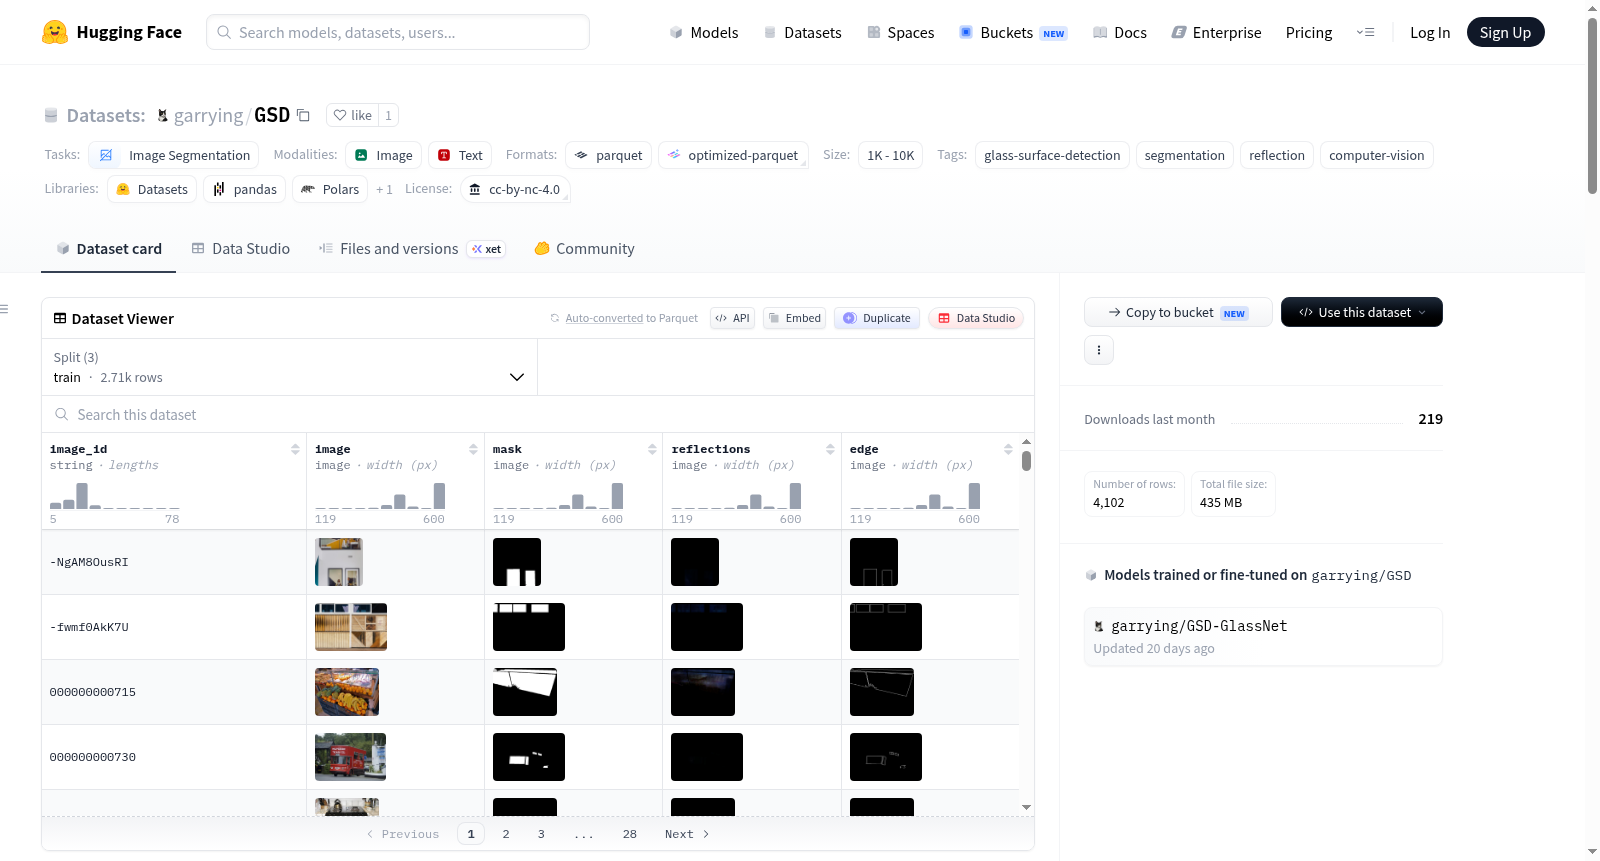The image size is (1600, 861).
Task: Click the Sign Up button
Action: click(x=1506, y=32)
